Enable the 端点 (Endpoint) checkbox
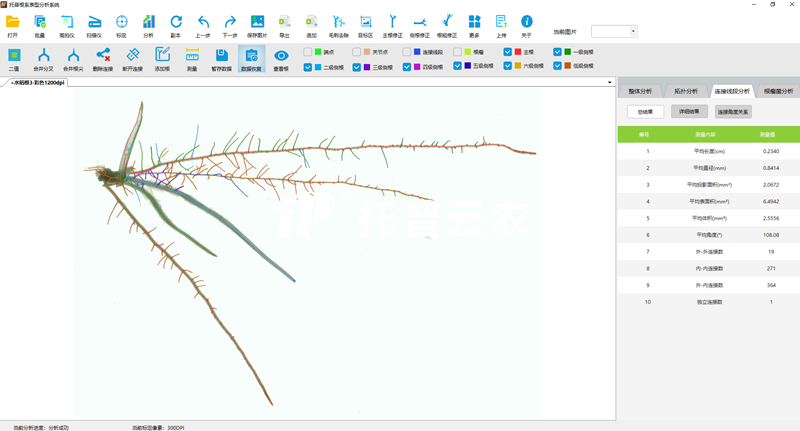 308,52
